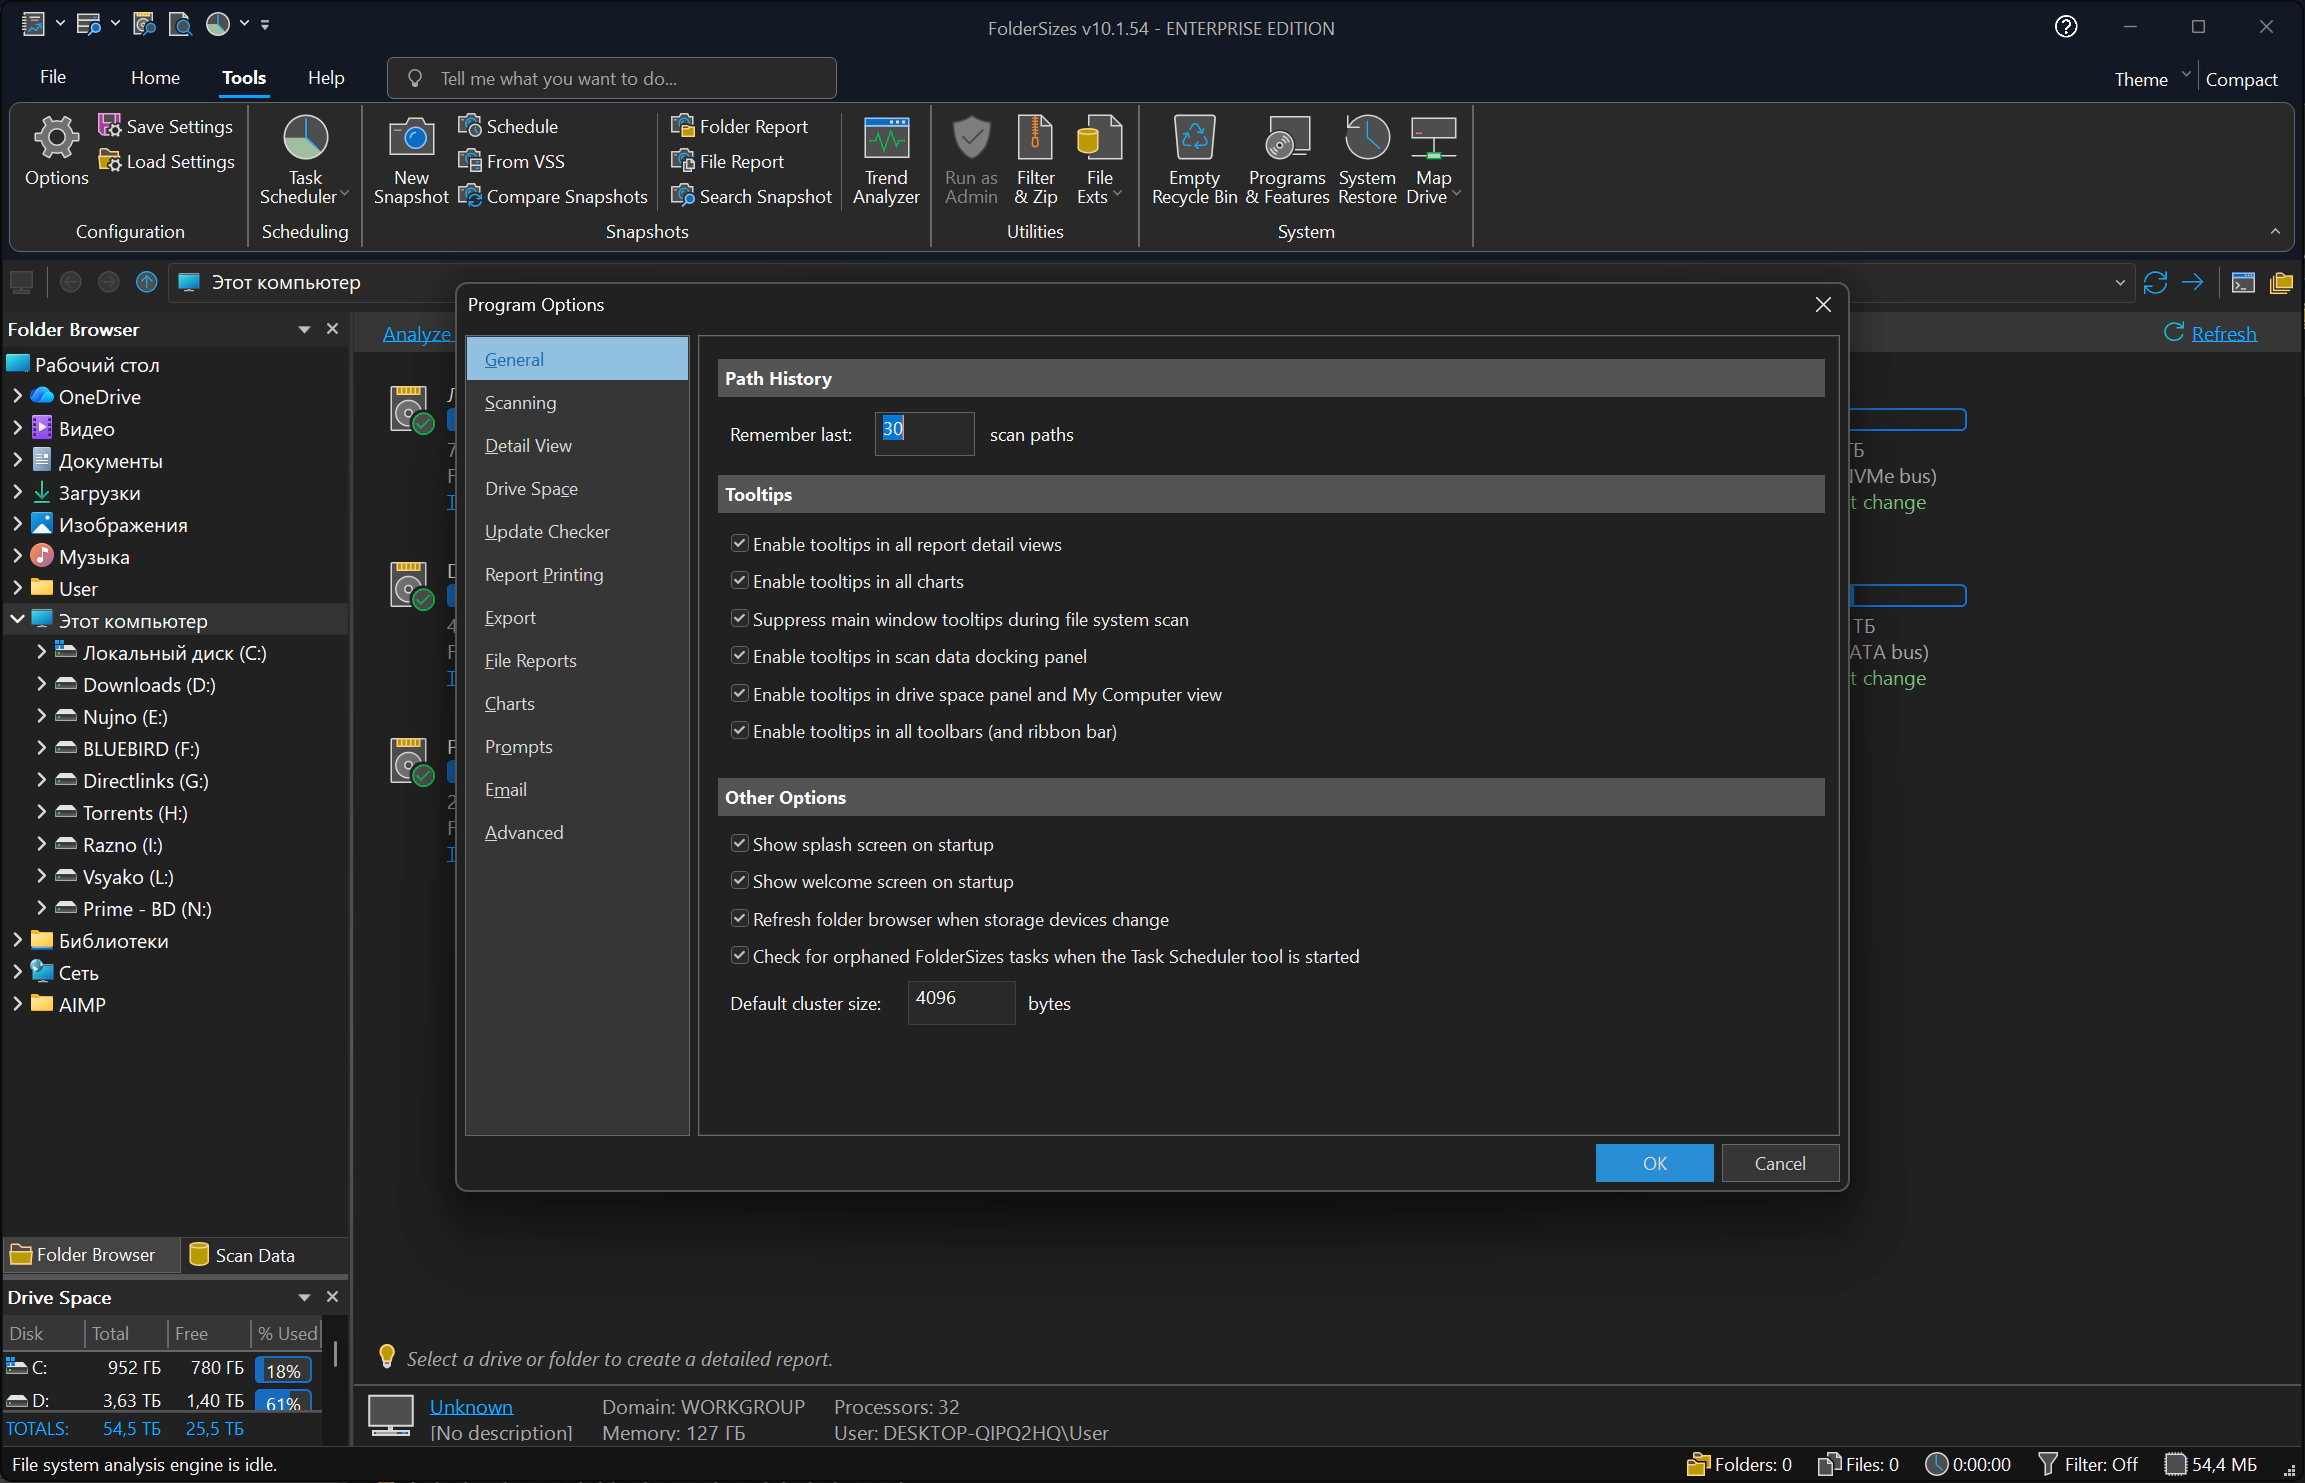
Task: Toggle tooltips in scan data docking panel
Action: tap(740, 656)
